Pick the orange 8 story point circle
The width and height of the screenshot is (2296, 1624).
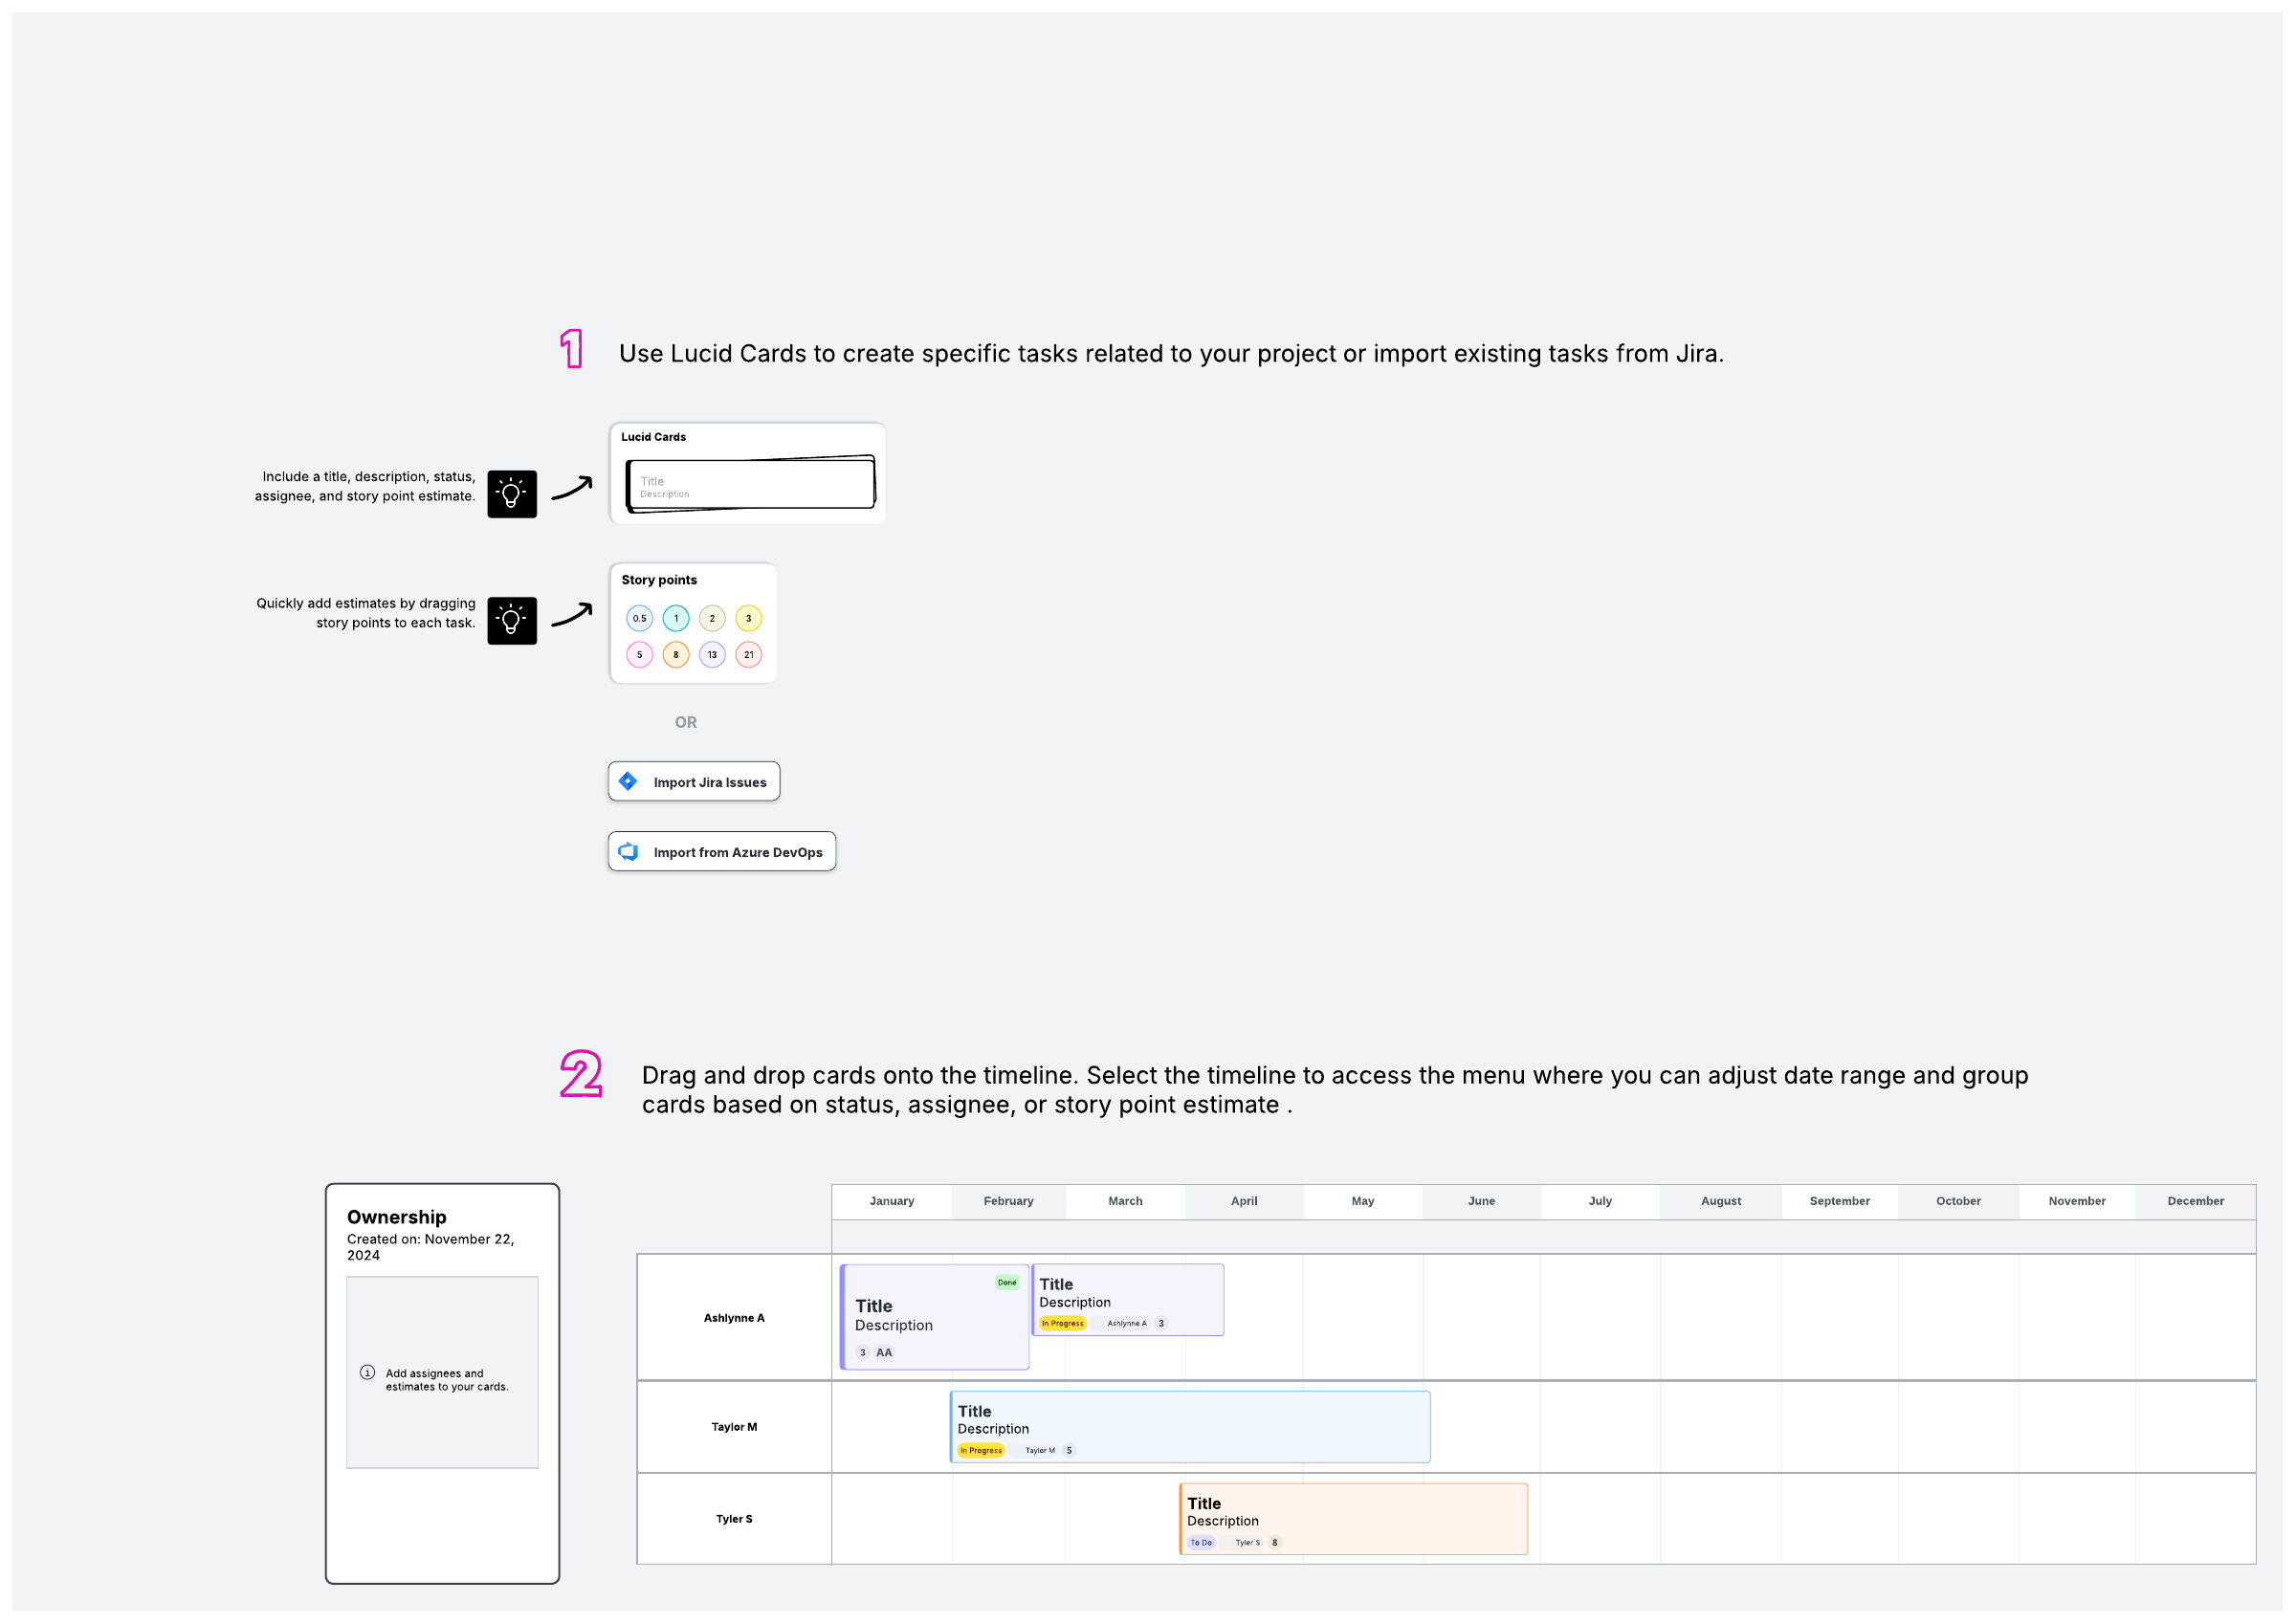676,655
